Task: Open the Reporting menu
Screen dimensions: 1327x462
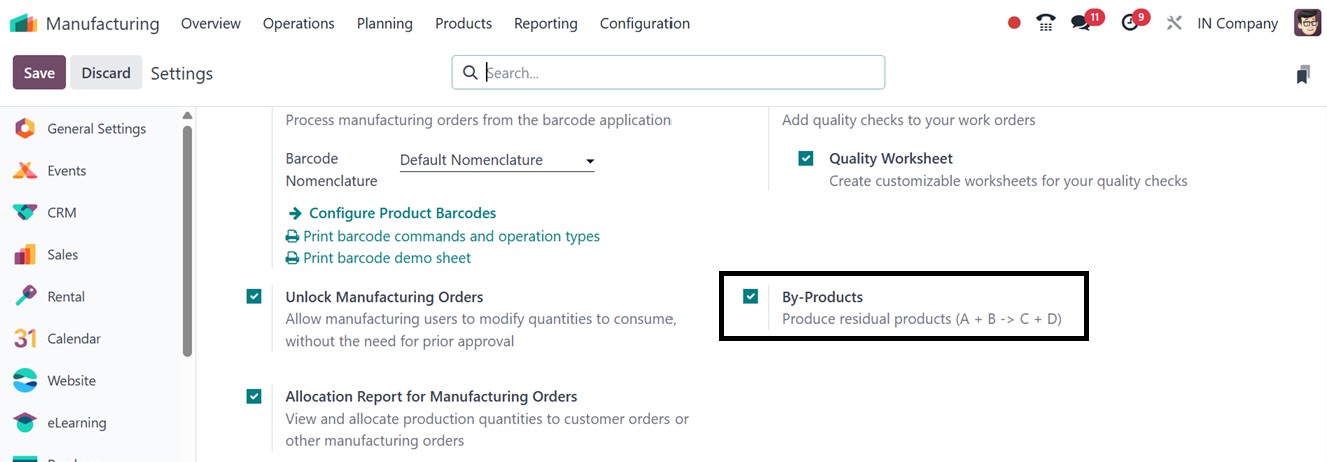Action: [545, 23]
